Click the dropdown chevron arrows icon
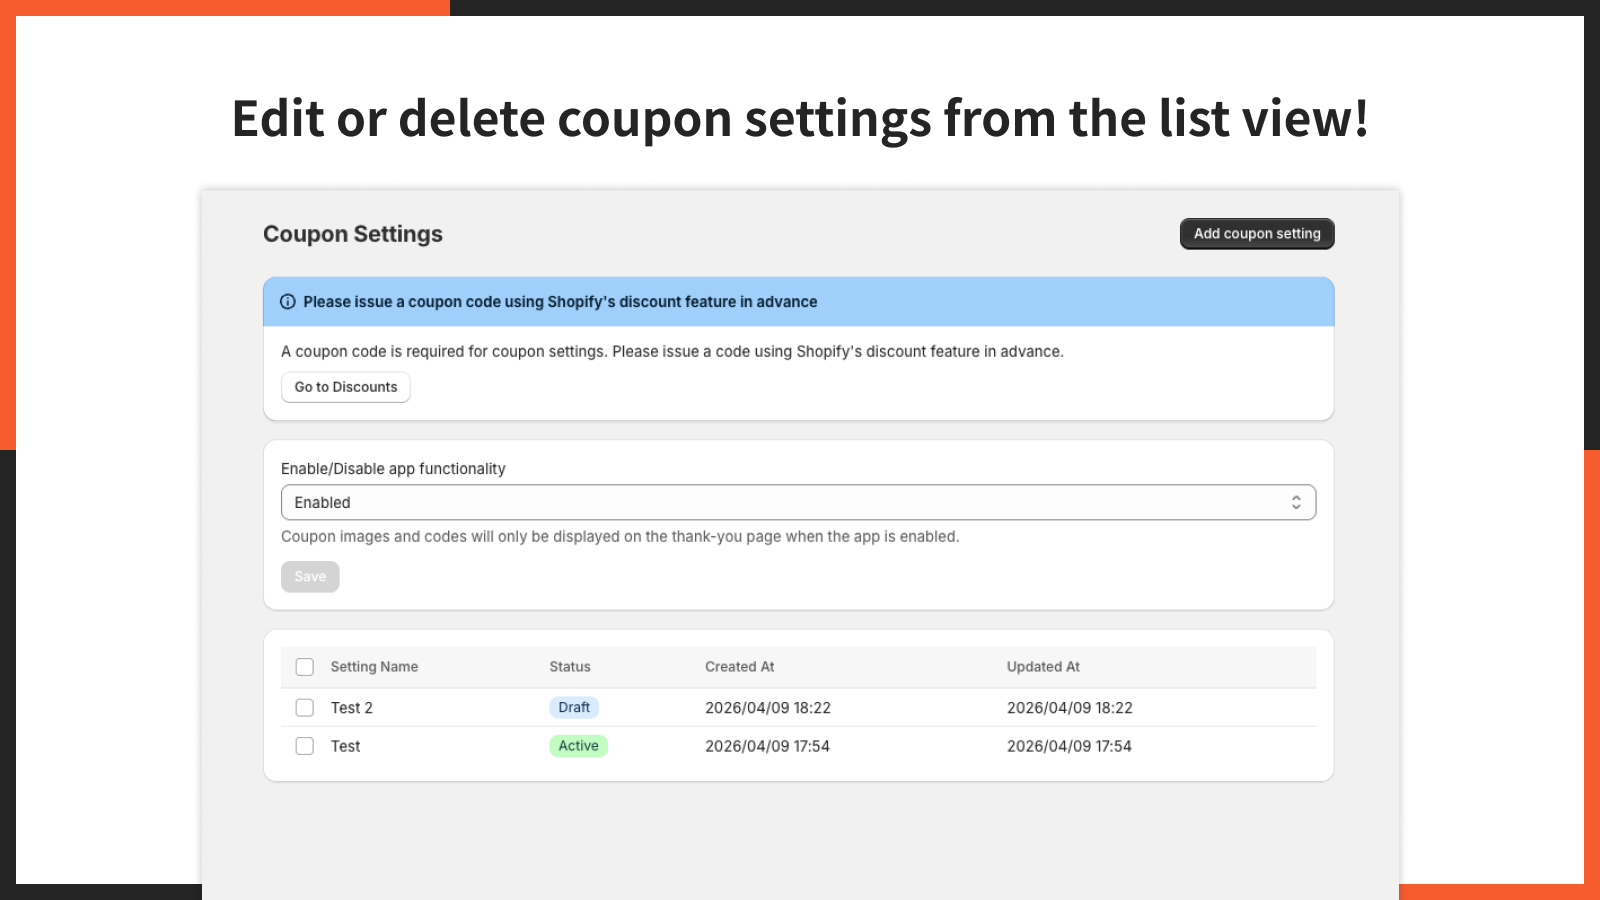This screenshot has width=1600, height=900. tap(1296, 503)
